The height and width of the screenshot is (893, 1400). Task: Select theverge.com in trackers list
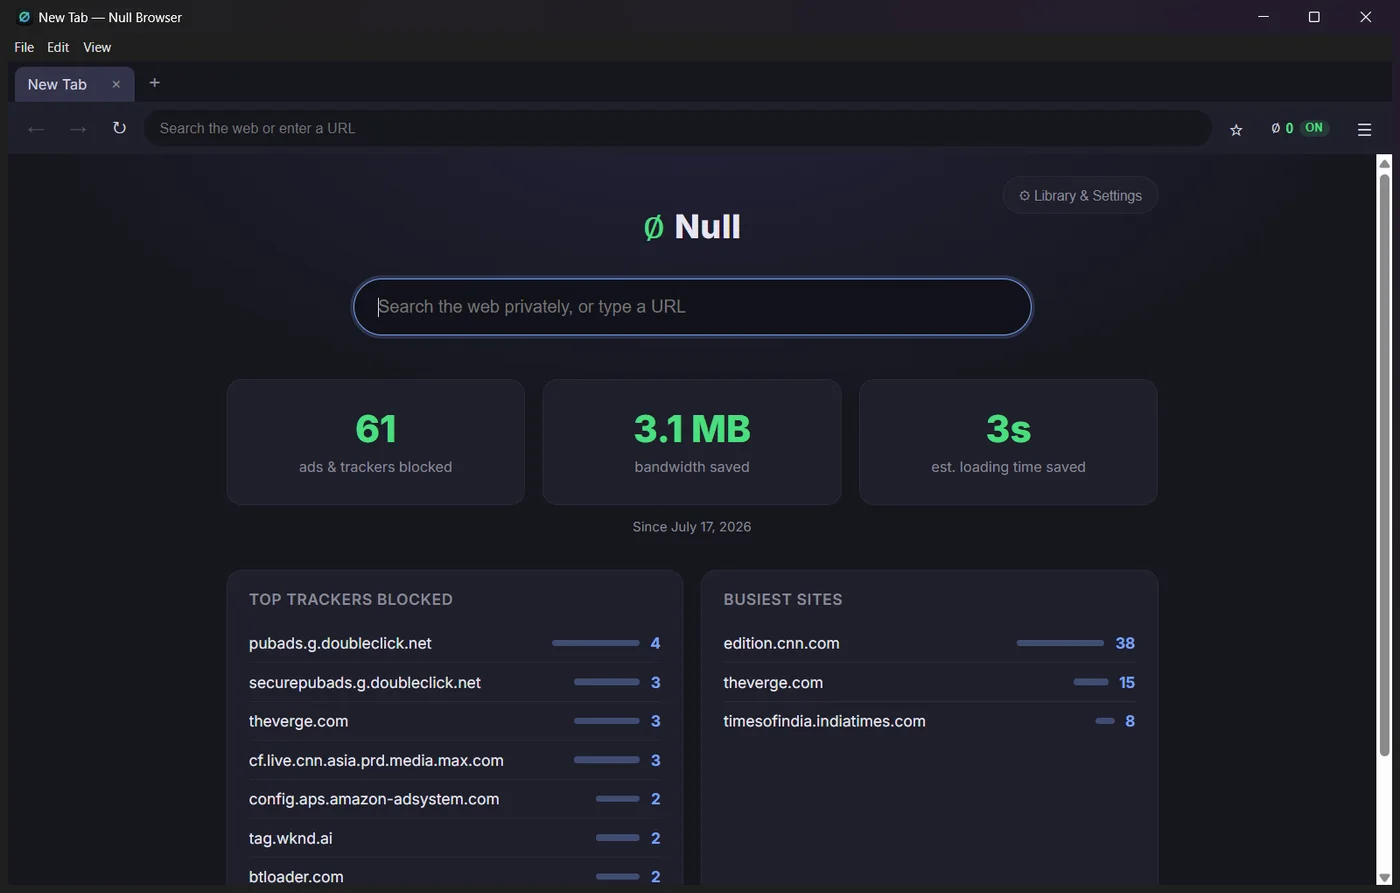pos(455,721)
